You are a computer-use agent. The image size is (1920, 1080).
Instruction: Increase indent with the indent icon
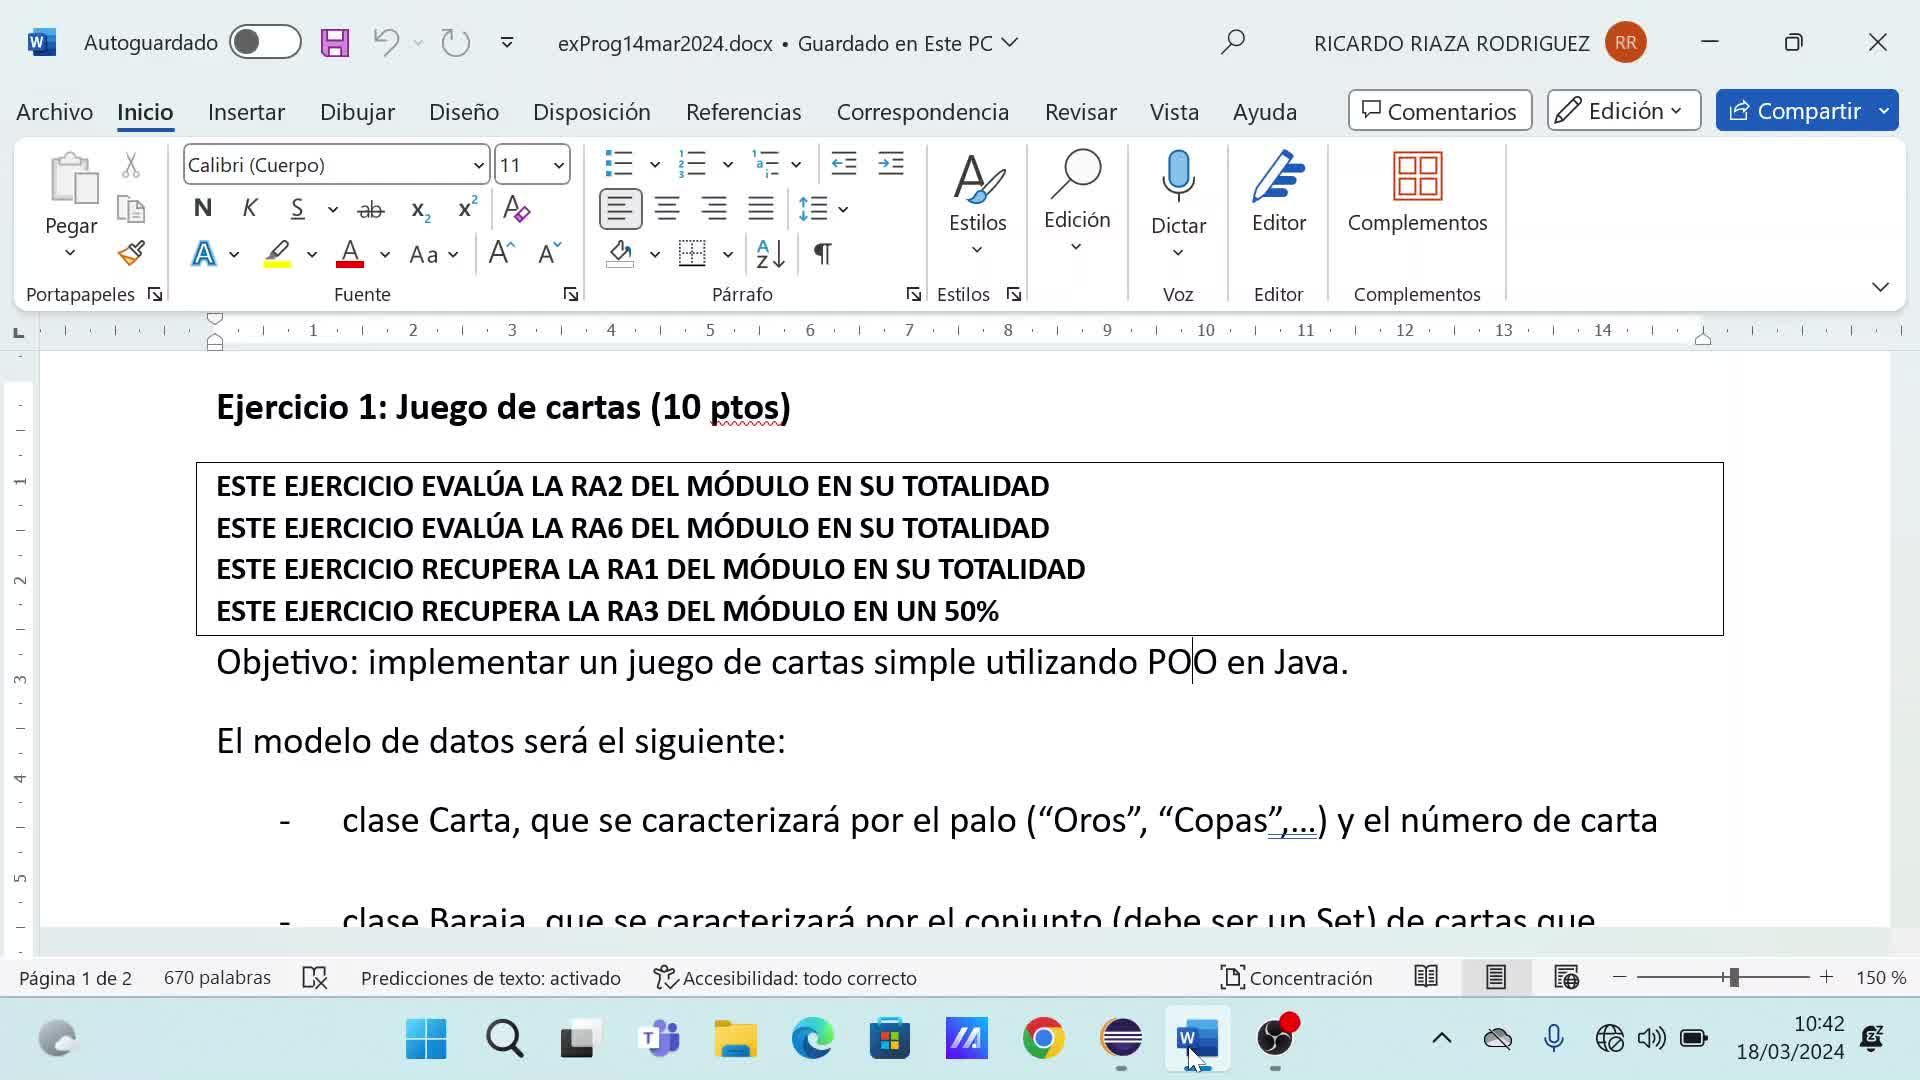tap(890, 164)
